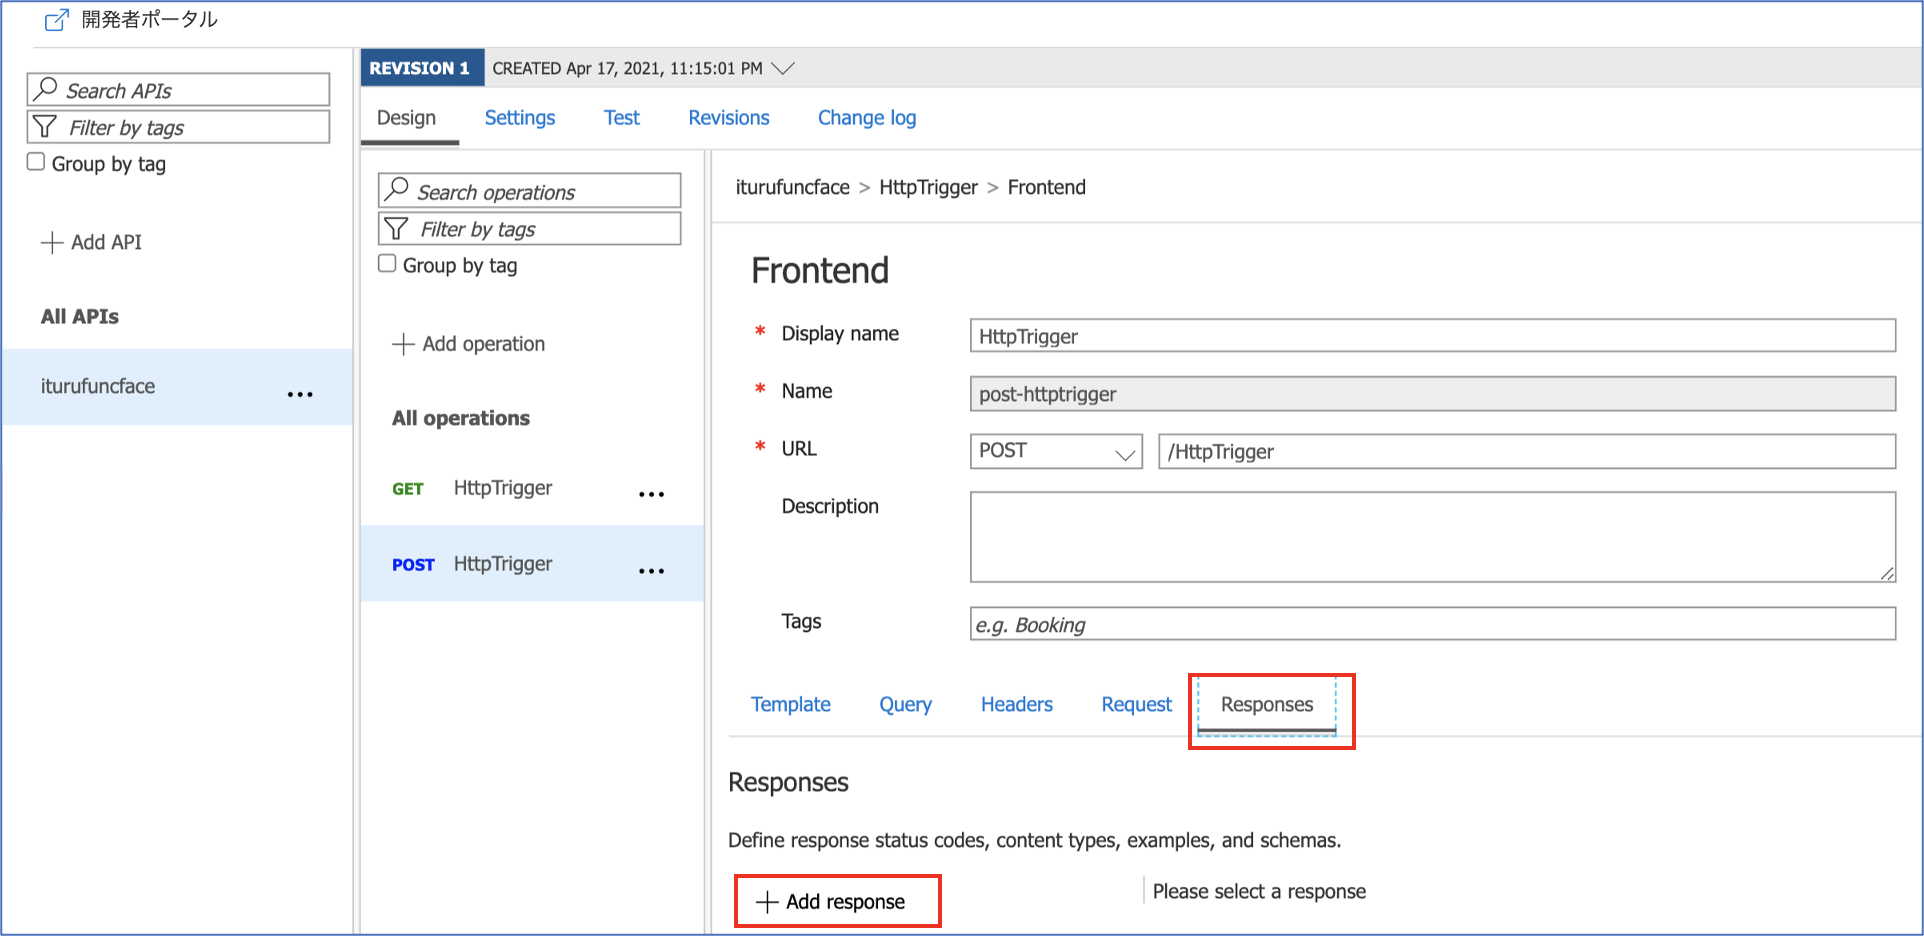Open the Change log tab
1924x936 pixels.
click(867, 118)
